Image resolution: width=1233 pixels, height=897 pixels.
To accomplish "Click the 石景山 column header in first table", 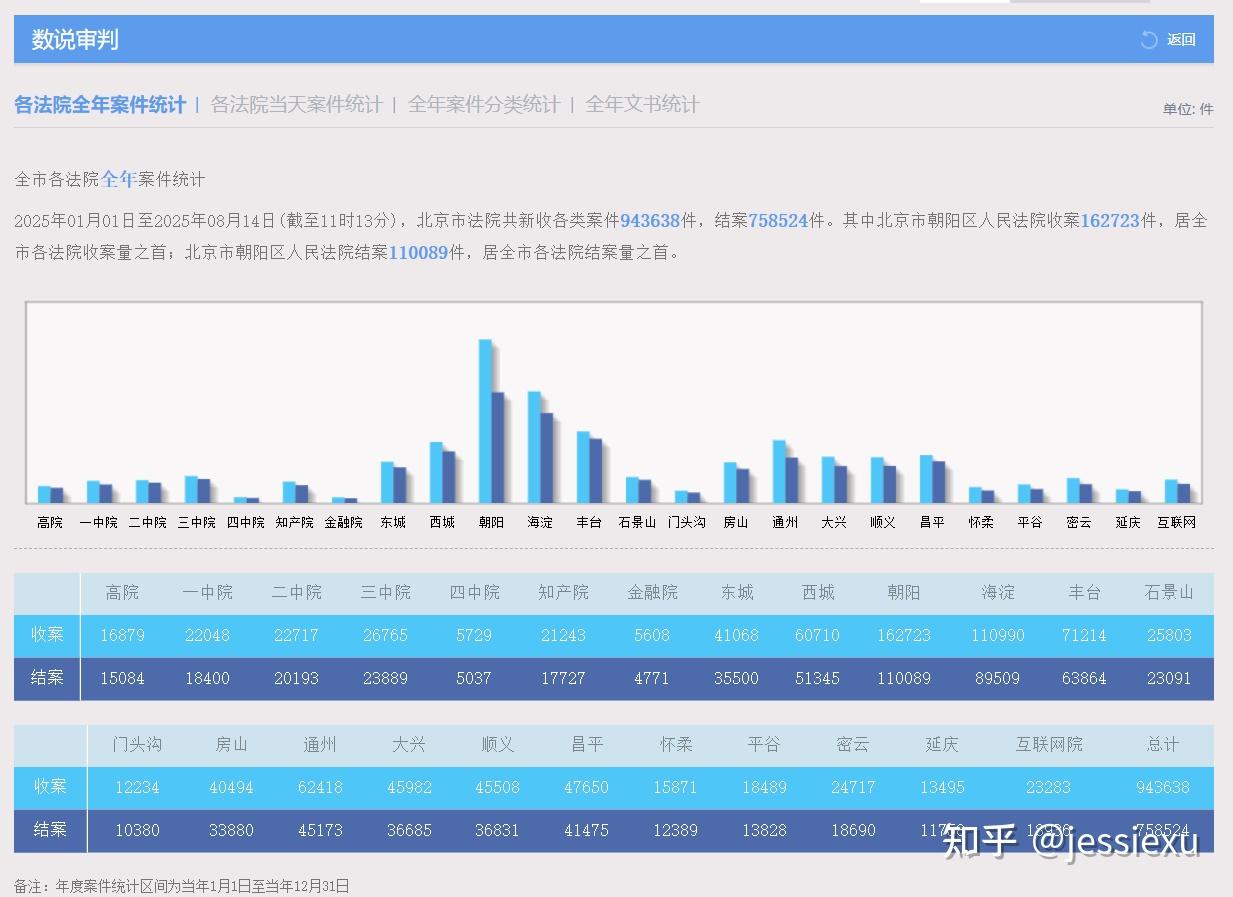I will pos(1169,592).
